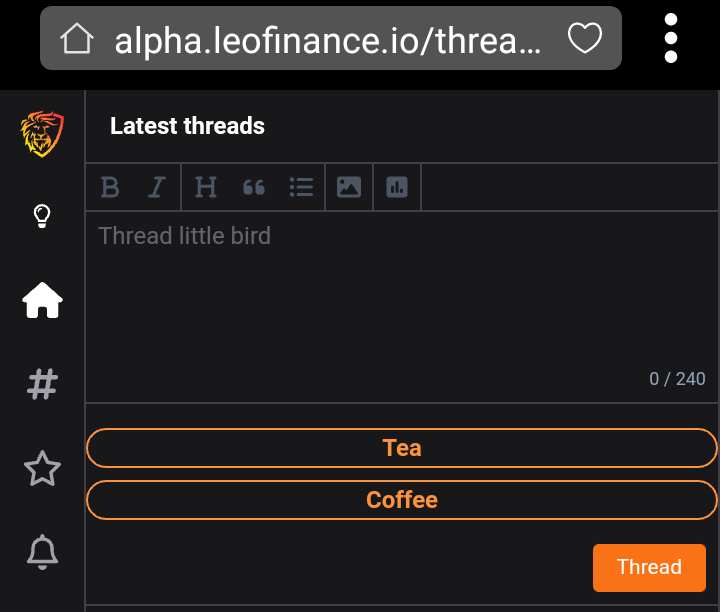Click the 'Thread little bird' text area

[402, 307]
